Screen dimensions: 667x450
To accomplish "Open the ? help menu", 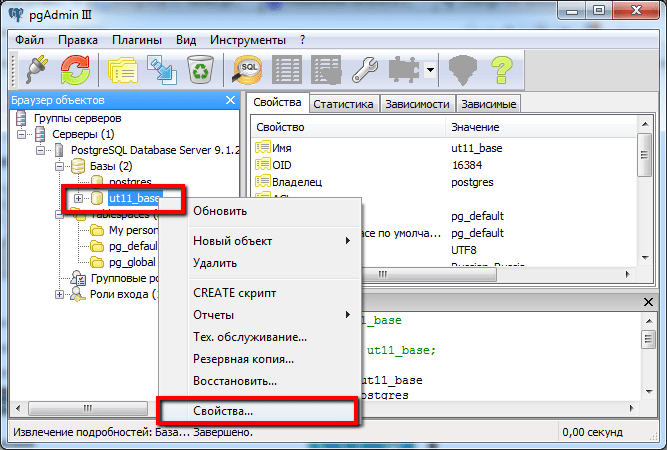I will coord(302,40).
